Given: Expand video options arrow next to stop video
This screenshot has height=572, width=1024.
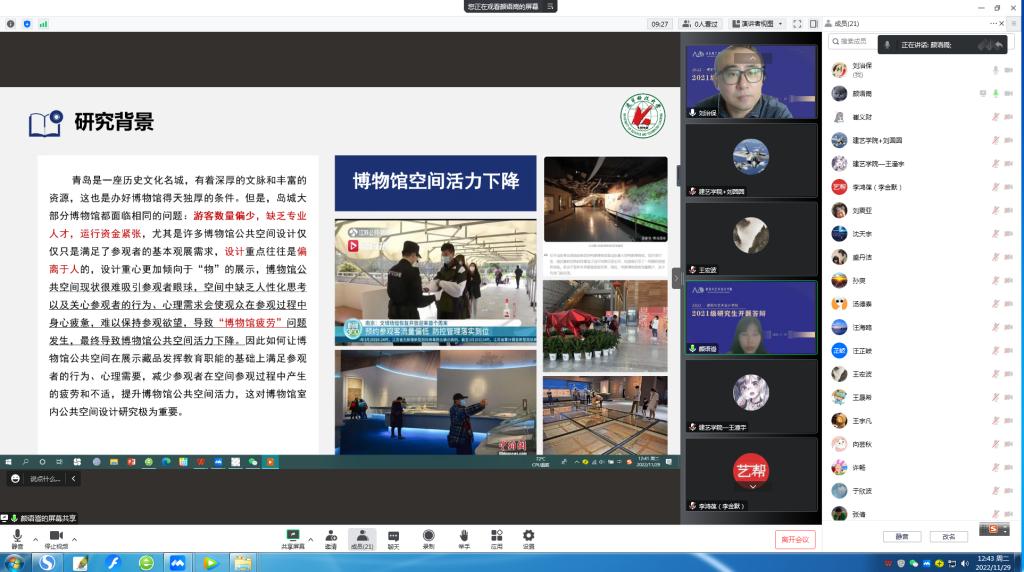Looking at the screenshot, I should [74, 539].
